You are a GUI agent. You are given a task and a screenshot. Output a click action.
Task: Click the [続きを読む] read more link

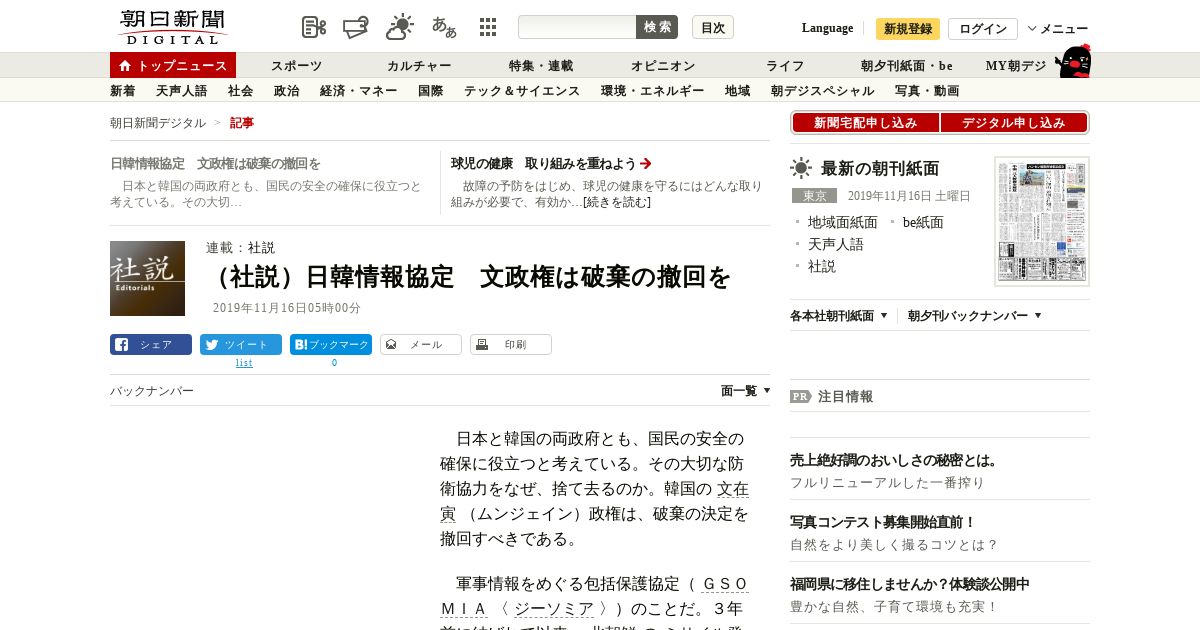pyautogui.click(x=616, y=202)
